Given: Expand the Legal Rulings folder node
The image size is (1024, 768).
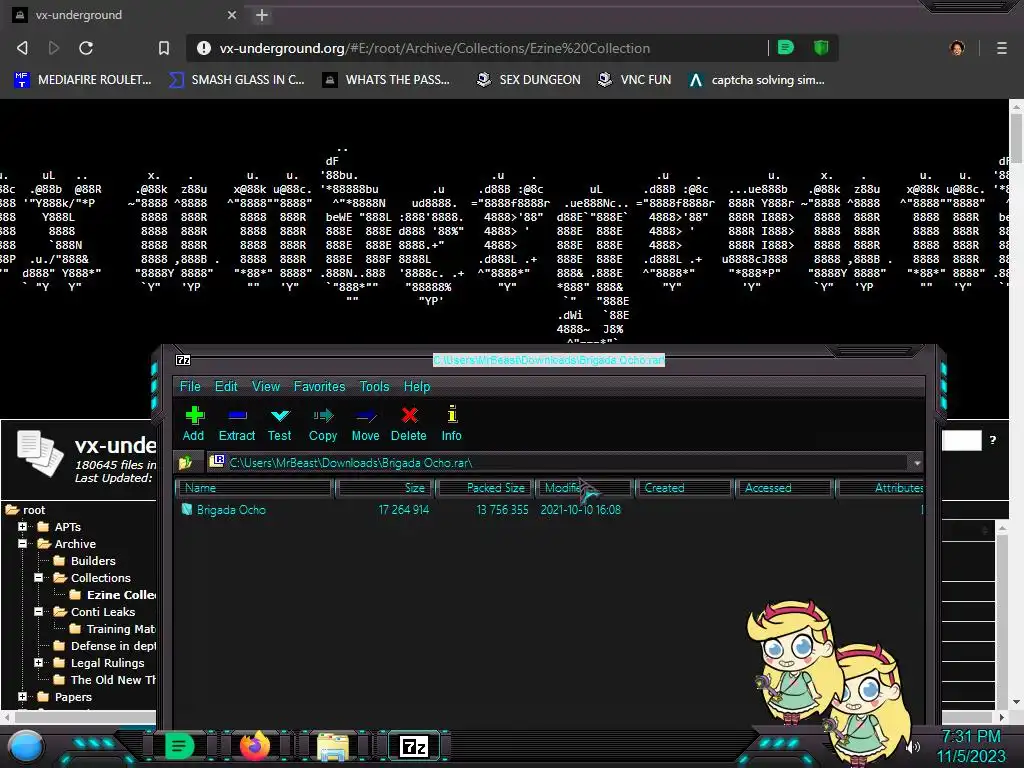Looking at the screenshot, I should click(x=39, y=662).
